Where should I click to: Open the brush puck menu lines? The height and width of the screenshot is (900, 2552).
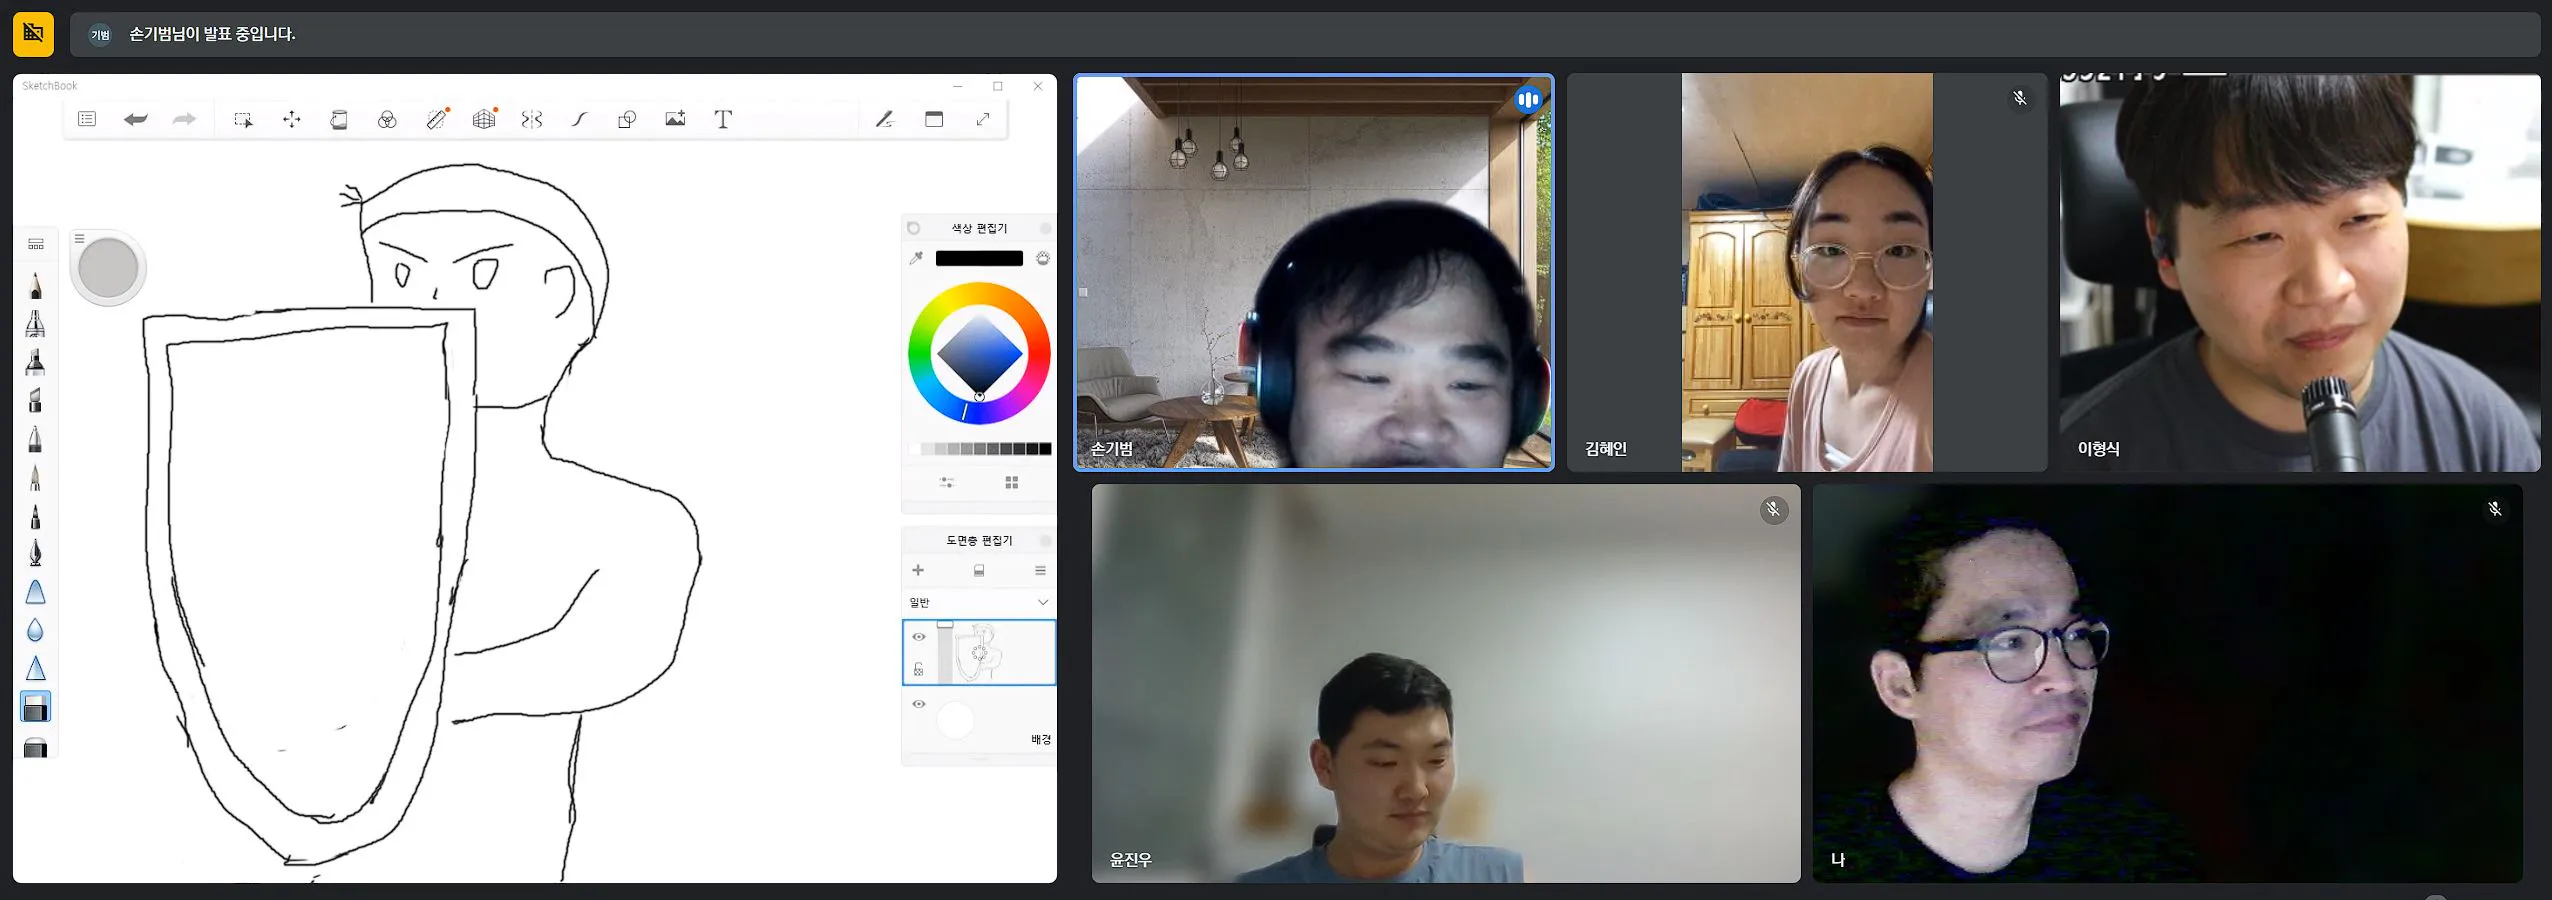click(79, 238)
